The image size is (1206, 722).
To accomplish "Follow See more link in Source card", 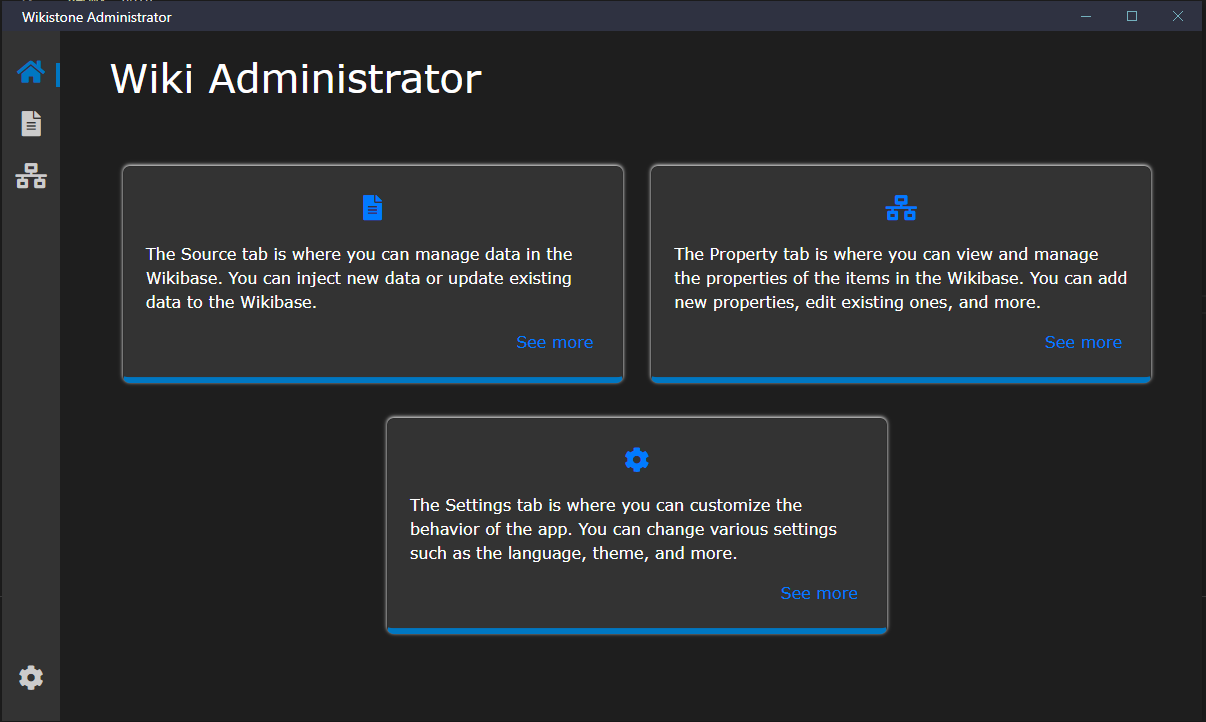I will click(554, 342).
